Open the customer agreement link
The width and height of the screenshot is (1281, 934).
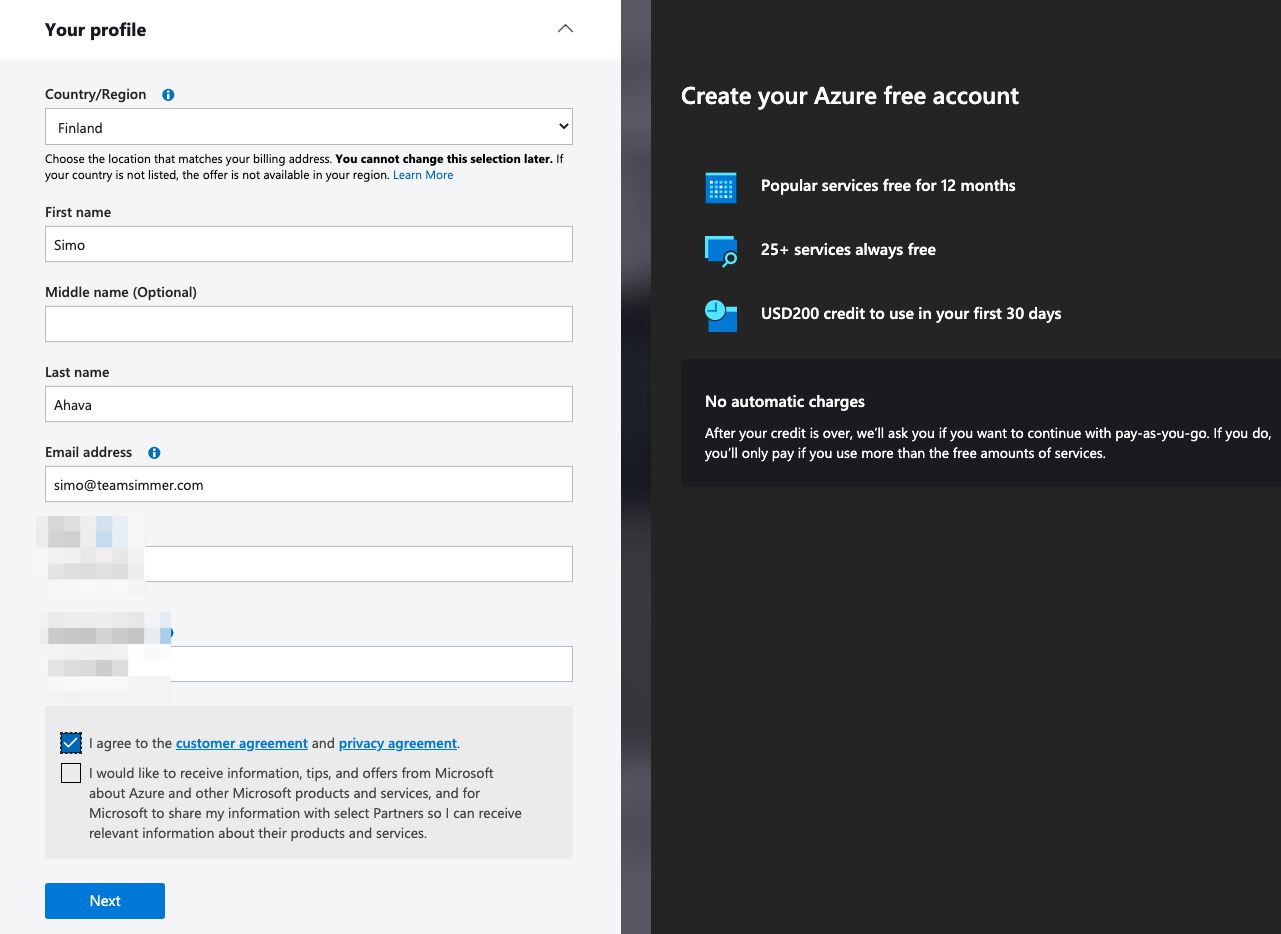click(242, 743)
